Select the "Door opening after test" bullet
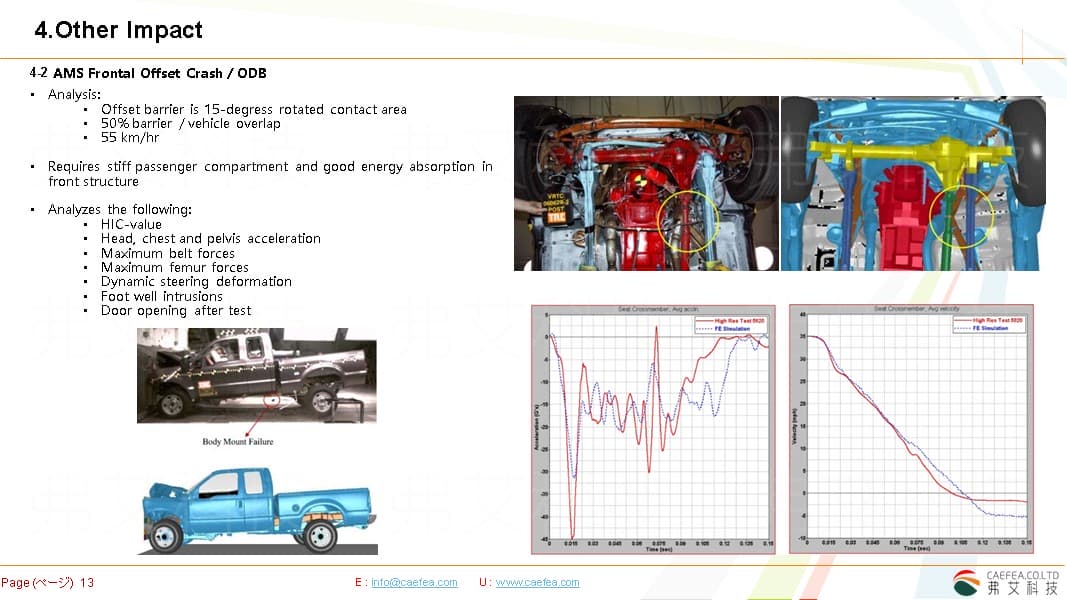 tap(176, 310)
